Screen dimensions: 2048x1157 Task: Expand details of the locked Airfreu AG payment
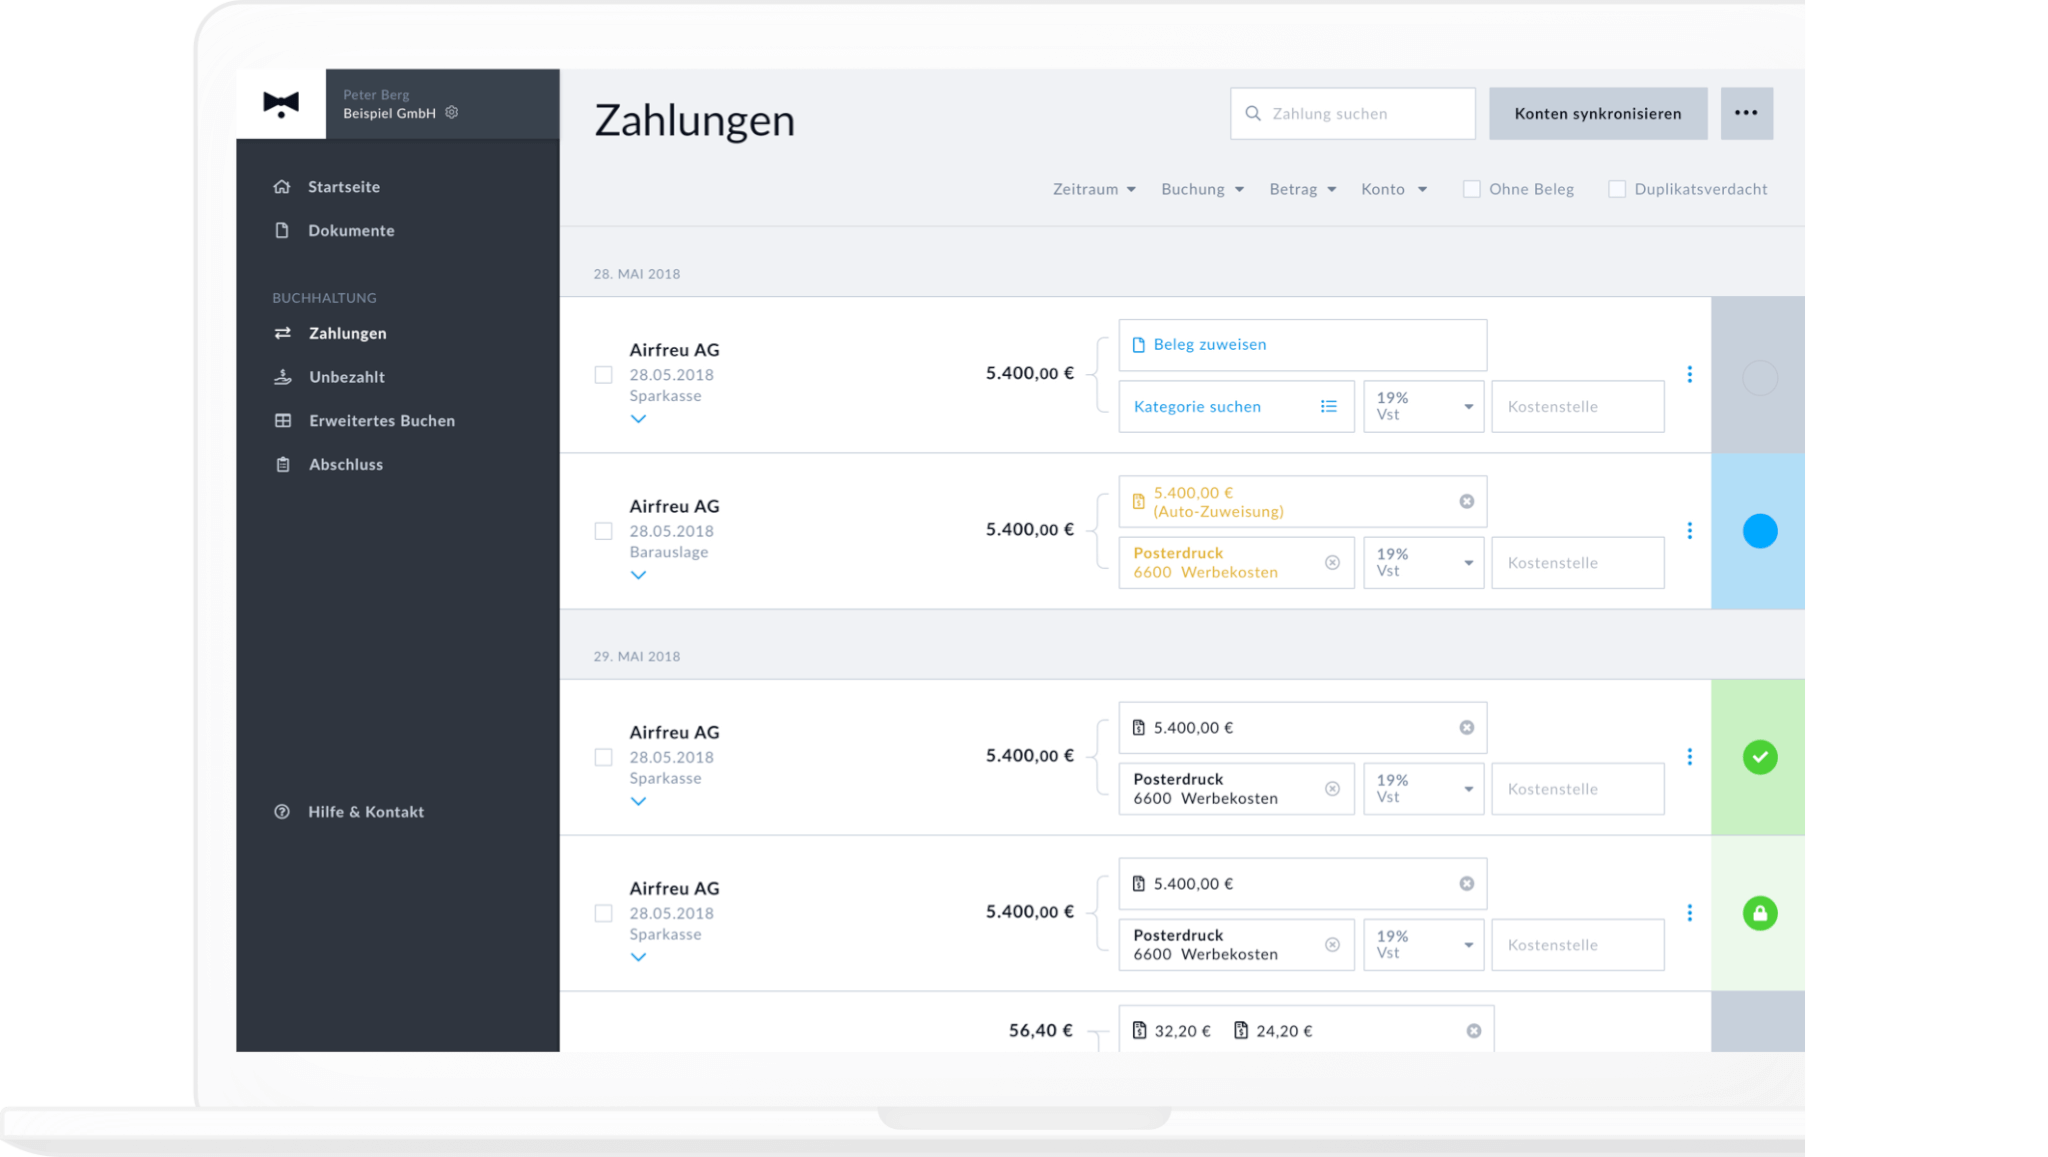click(638, 957)
